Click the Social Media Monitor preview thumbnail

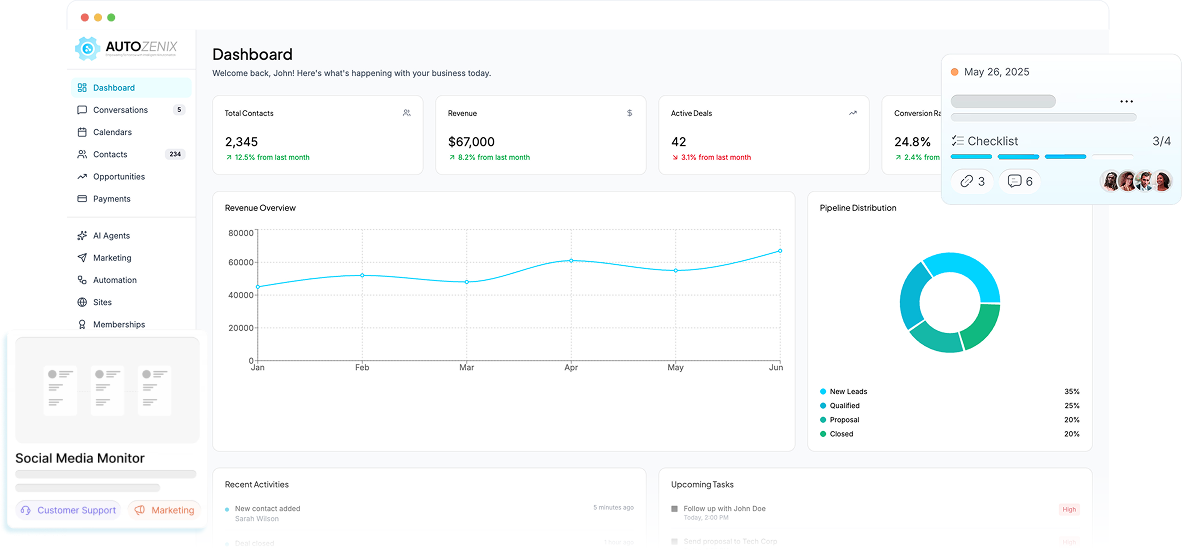[107, 389]
